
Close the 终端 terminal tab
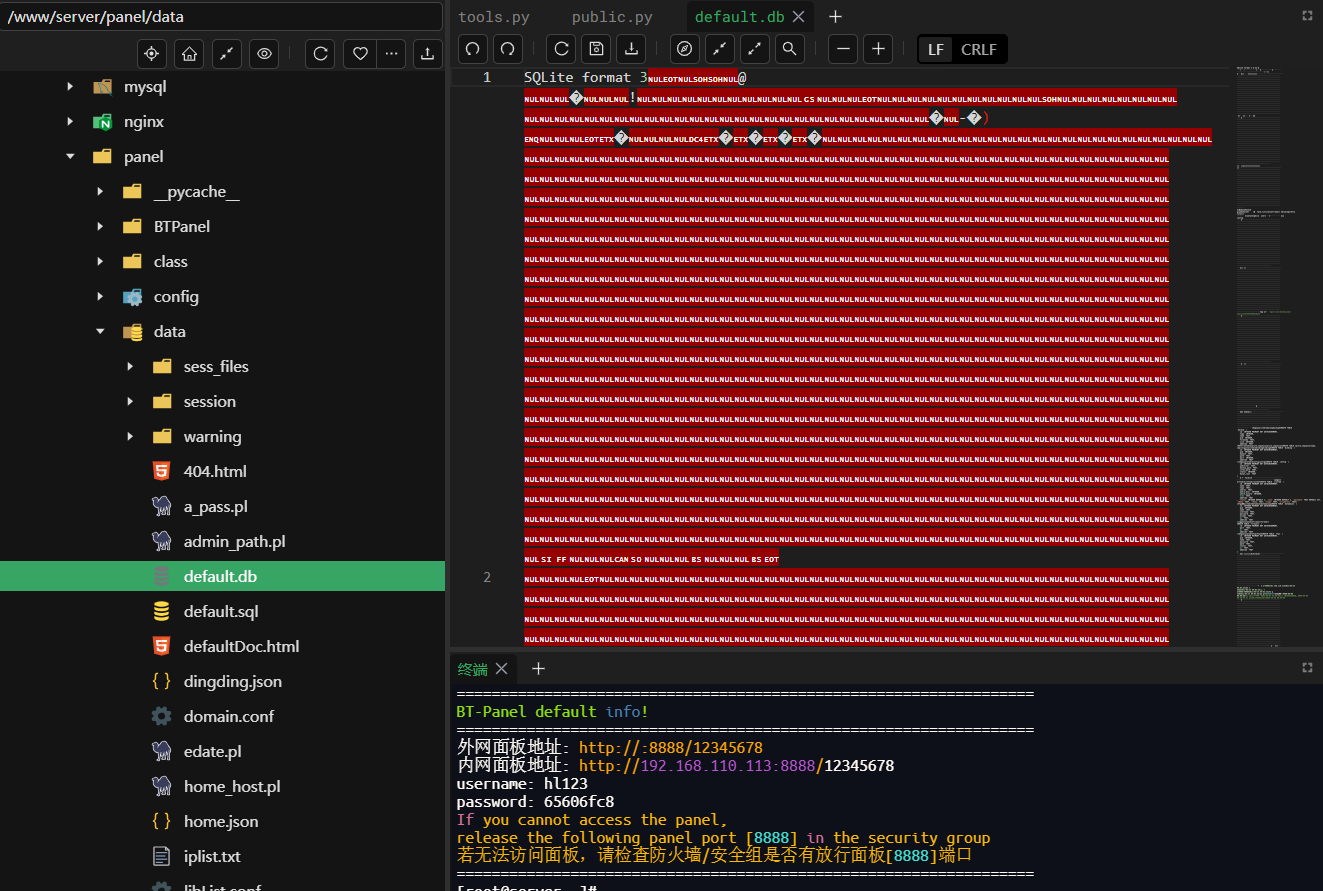502,669
